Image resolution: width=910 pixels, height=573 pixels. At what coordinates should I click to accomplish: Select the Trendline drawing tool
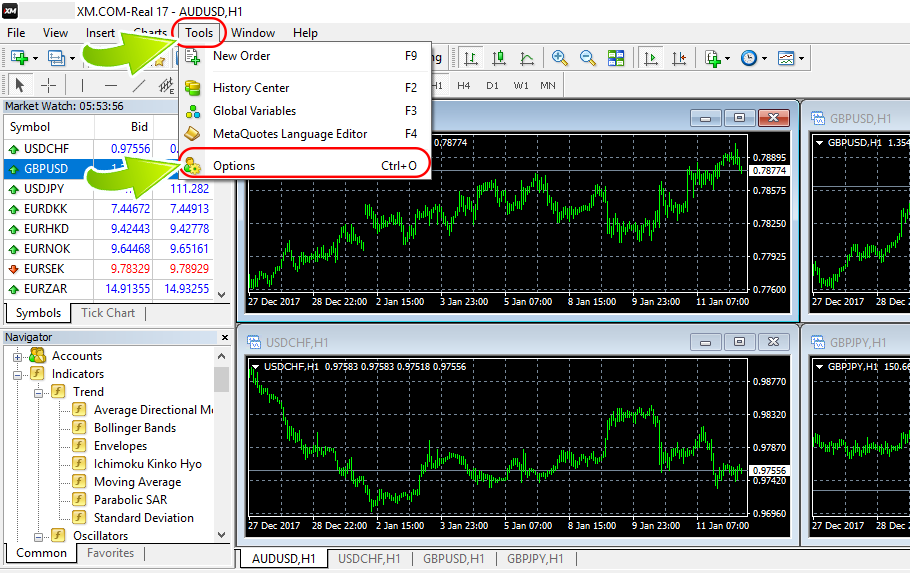pos(138,85)
